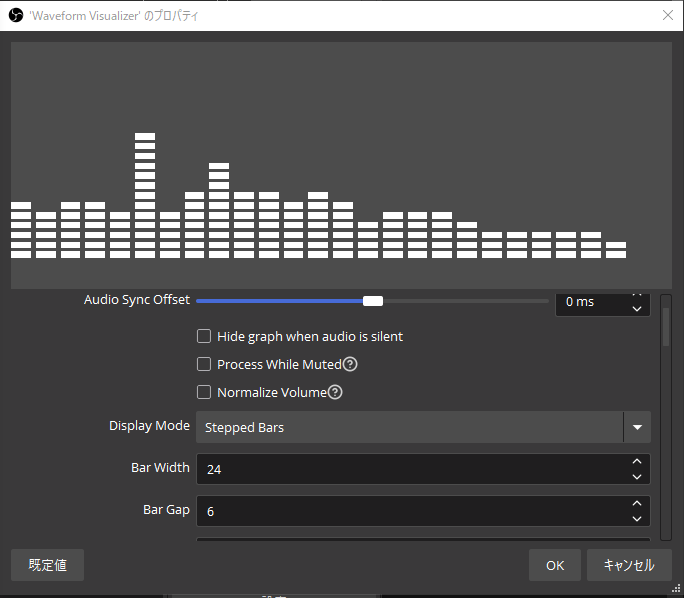
Task: Click the Audio Sync Offset slider handle
Action: coord(373,301)
